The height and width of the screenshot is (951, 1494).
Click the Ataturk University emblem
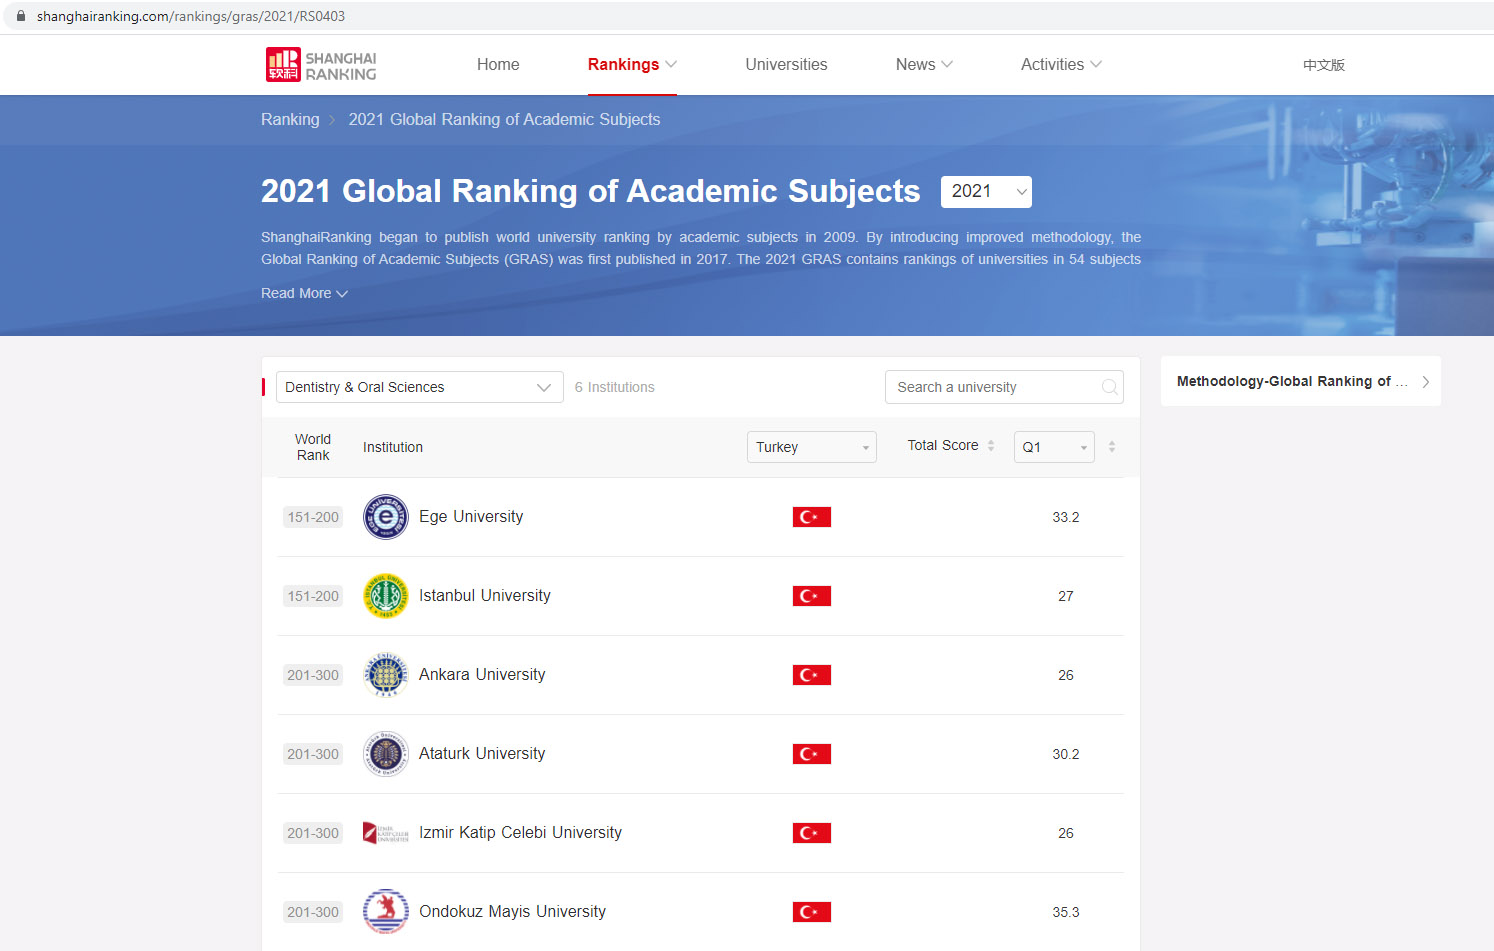pyautogui.click(x=385, y=754)
